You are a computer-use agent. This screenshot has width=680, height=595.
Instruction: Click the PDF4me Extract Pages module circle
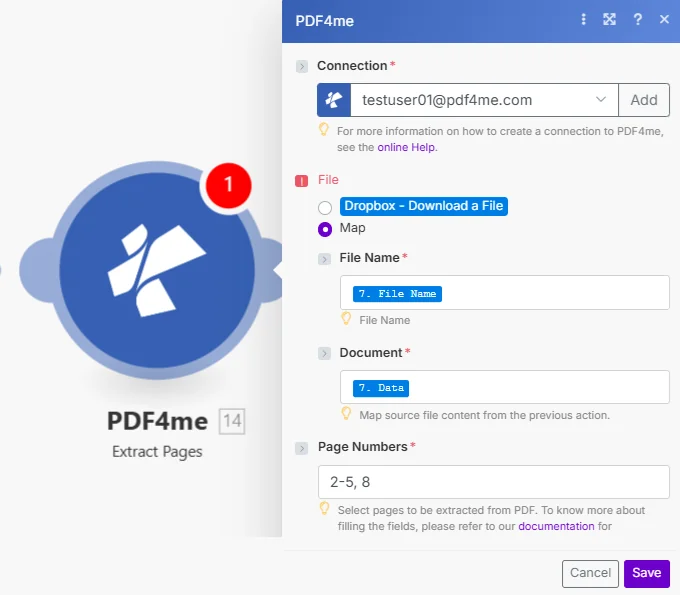click(x=157, y=270)
